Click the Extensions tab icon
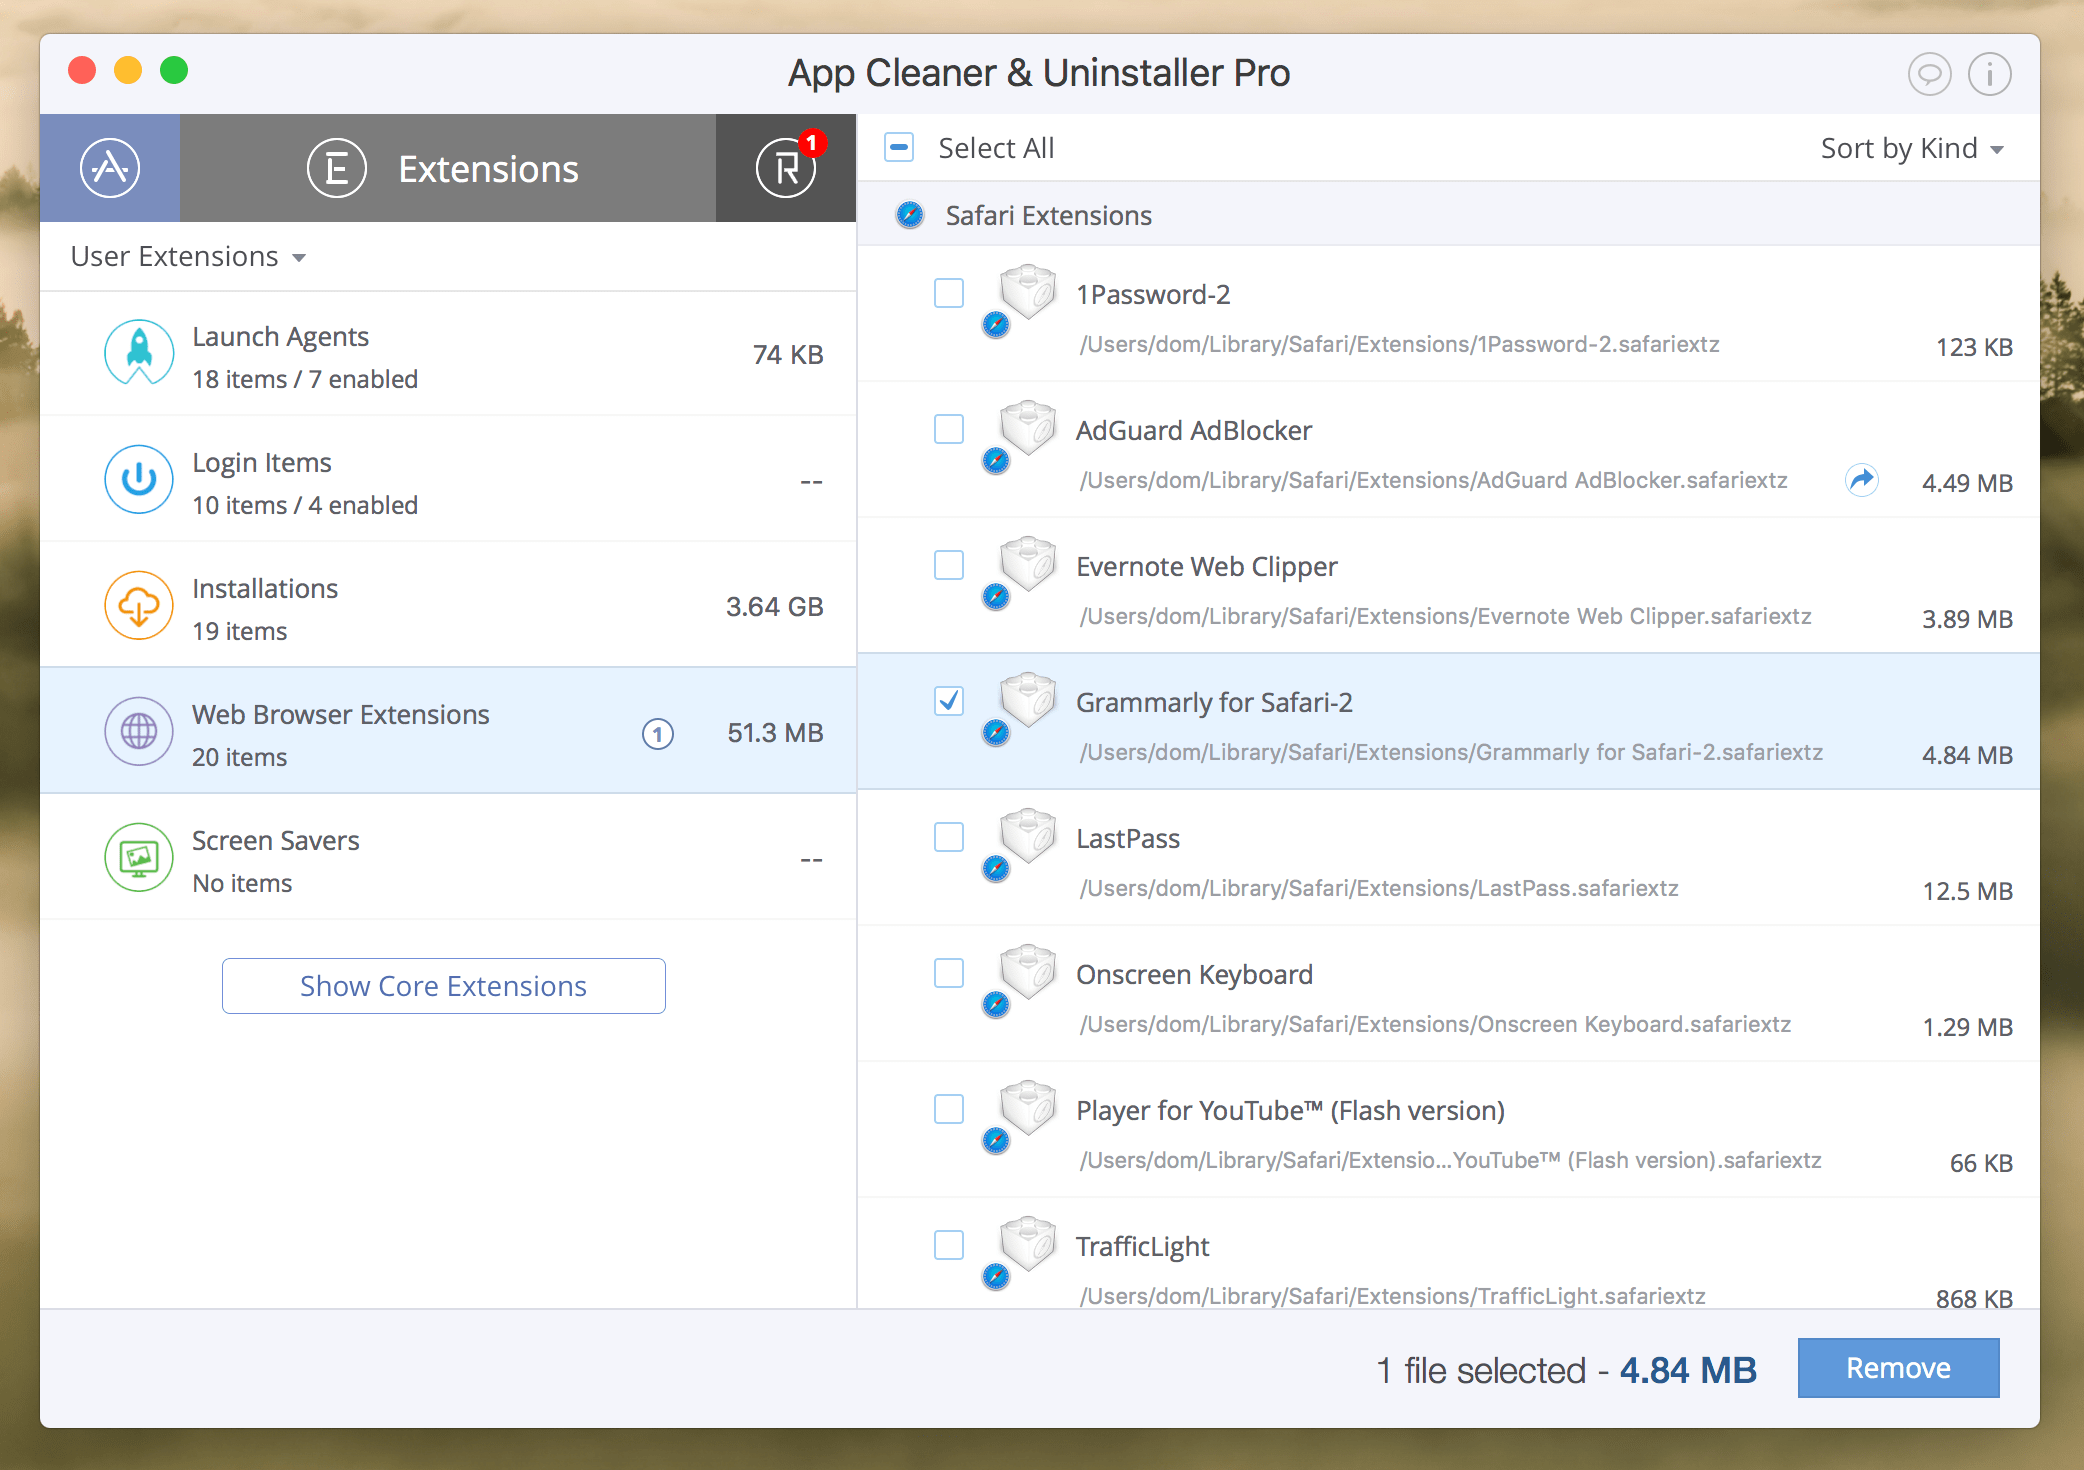Image resolution: width=2084 pixels, height=1470 pixels. coord(334,165)
